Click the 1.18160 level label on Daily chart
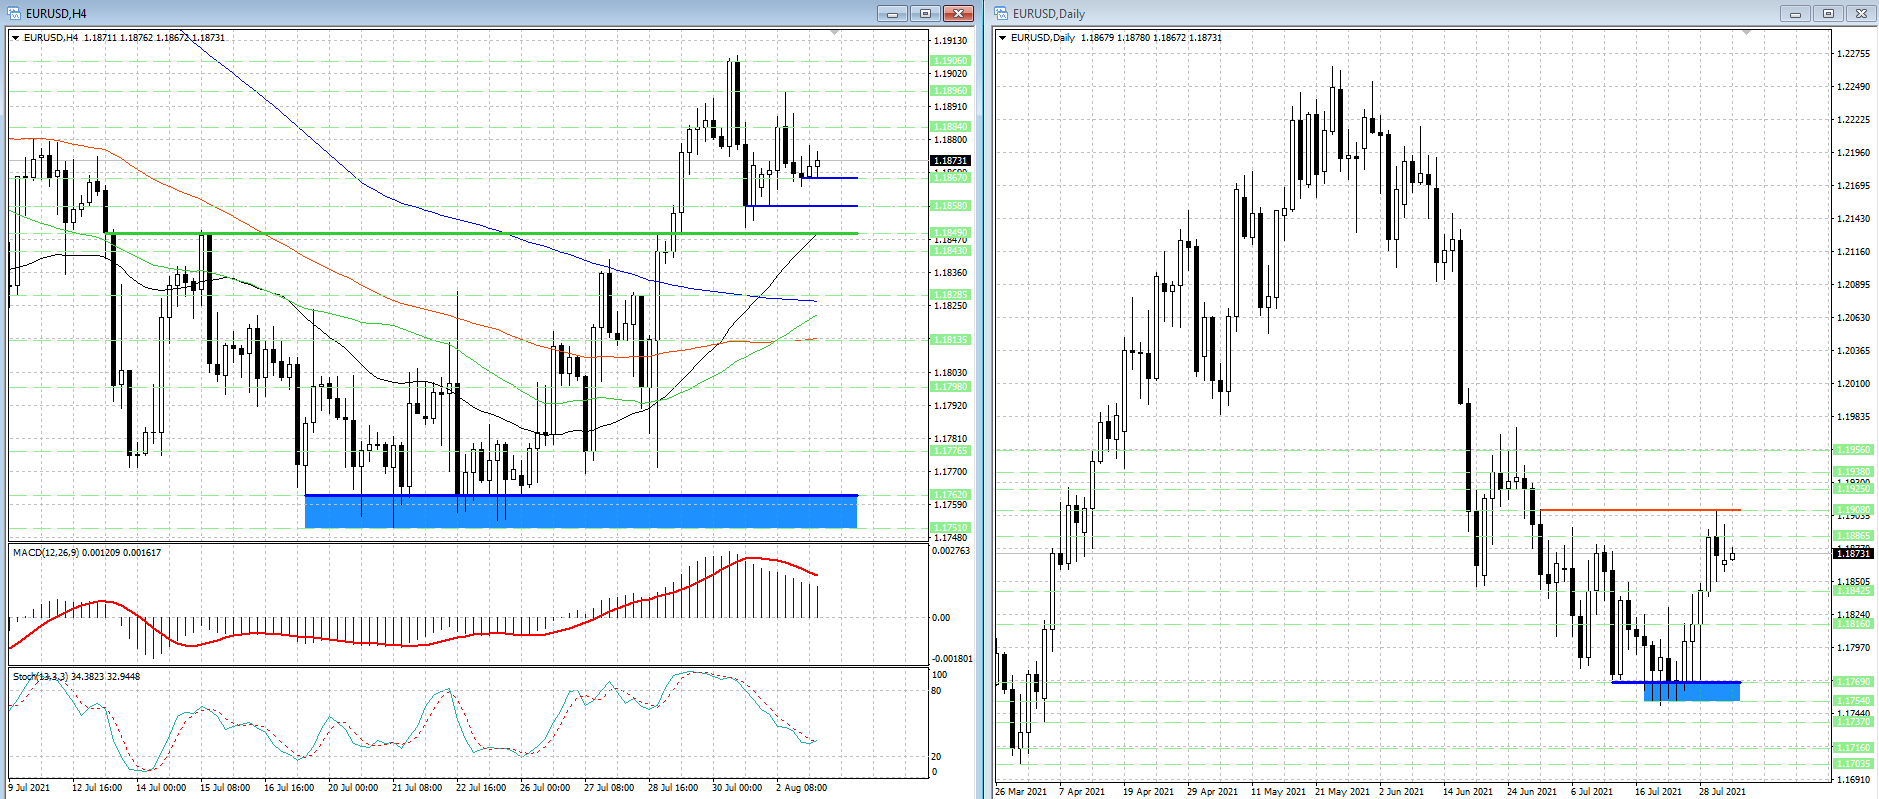The width and height of the screenshot is (1879, 799). point(1853,624)
